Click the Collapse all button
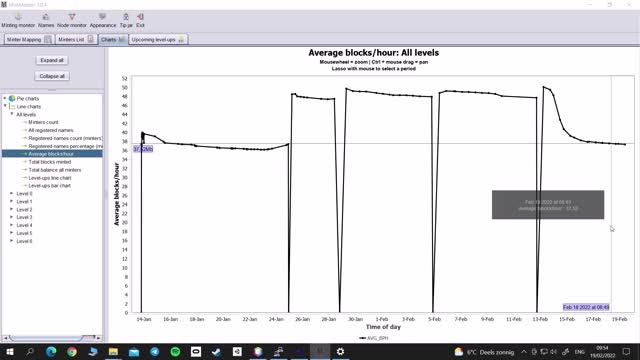Viewport: 640px width, 360px height. [52, 76]
